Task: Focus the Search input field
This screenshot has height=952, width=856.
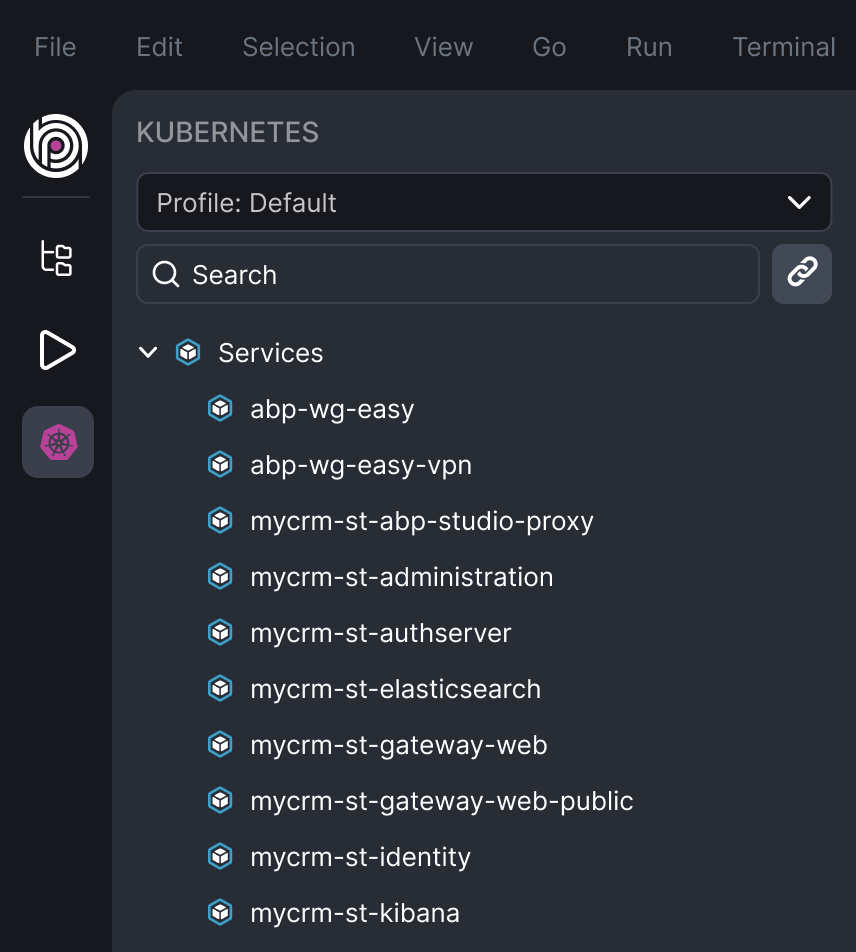Action: pyautogui.click(x=448, y=274)
